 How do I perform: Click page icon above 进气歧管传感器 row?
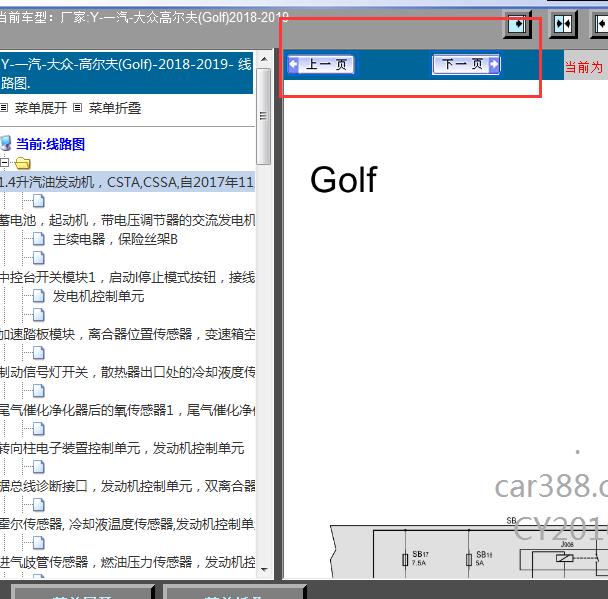(x=38, y=543)
